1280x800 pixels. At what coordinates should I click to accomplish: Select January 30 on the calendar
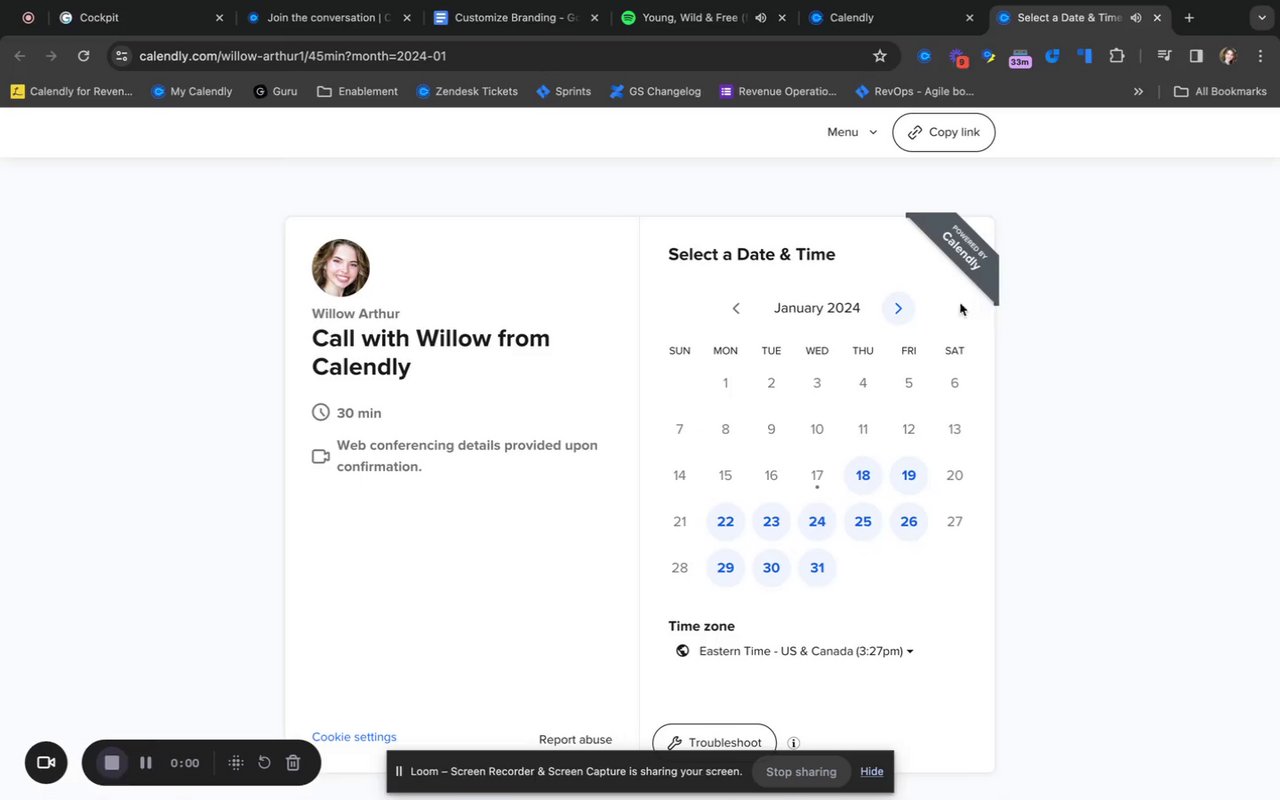[x=771, y=567]
